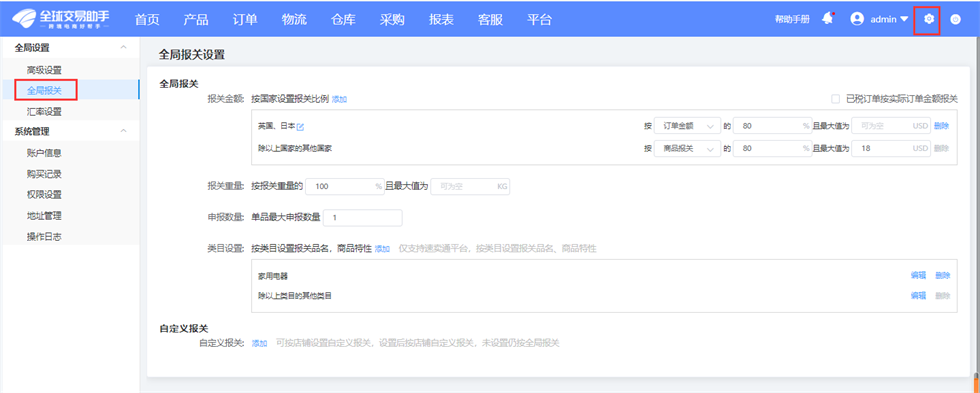Viewport: 980px width, 393px height.
Task: Open 地址管理 in the sidebar
Action: coord(44,216)
